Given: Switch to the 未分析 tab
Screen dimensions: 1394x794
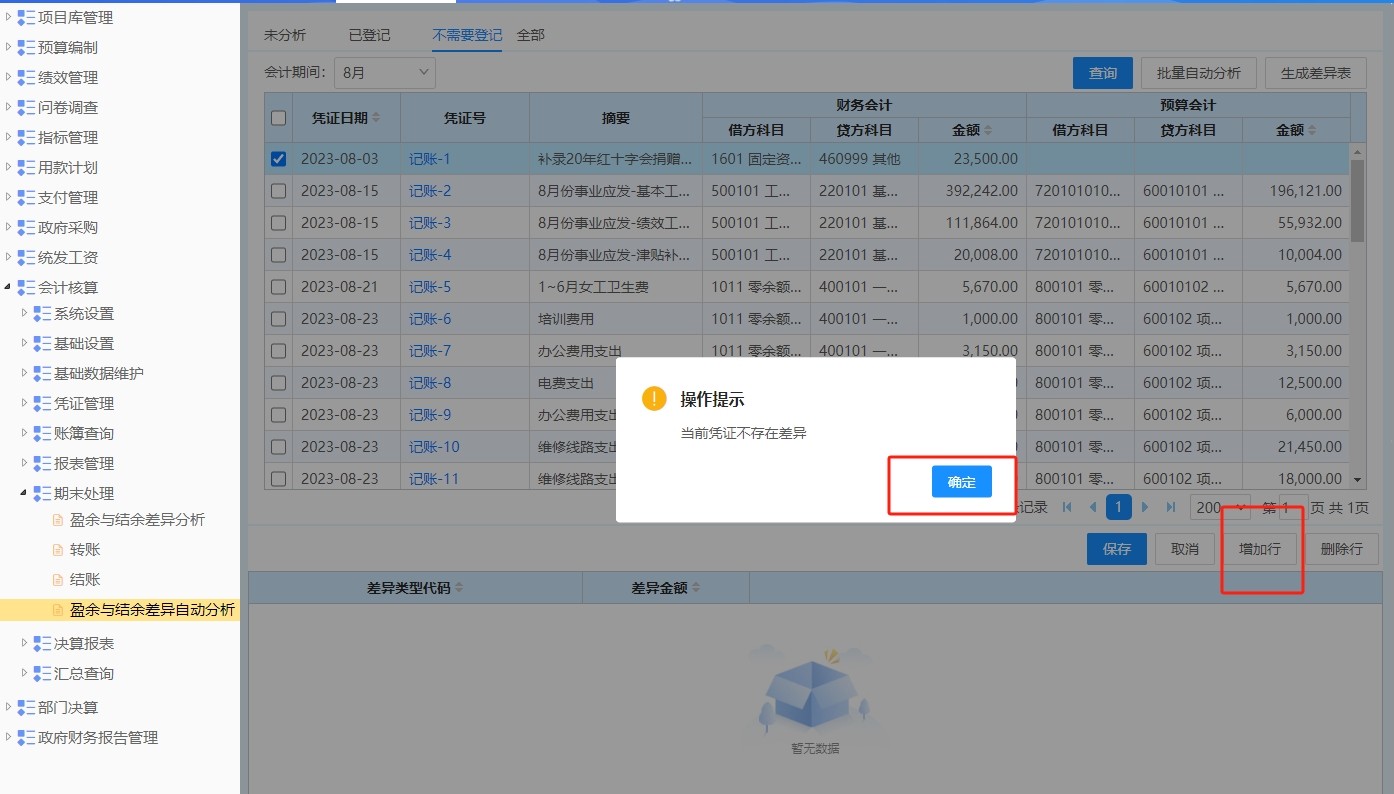Looking at the screenshot, I should pos(285,35).
